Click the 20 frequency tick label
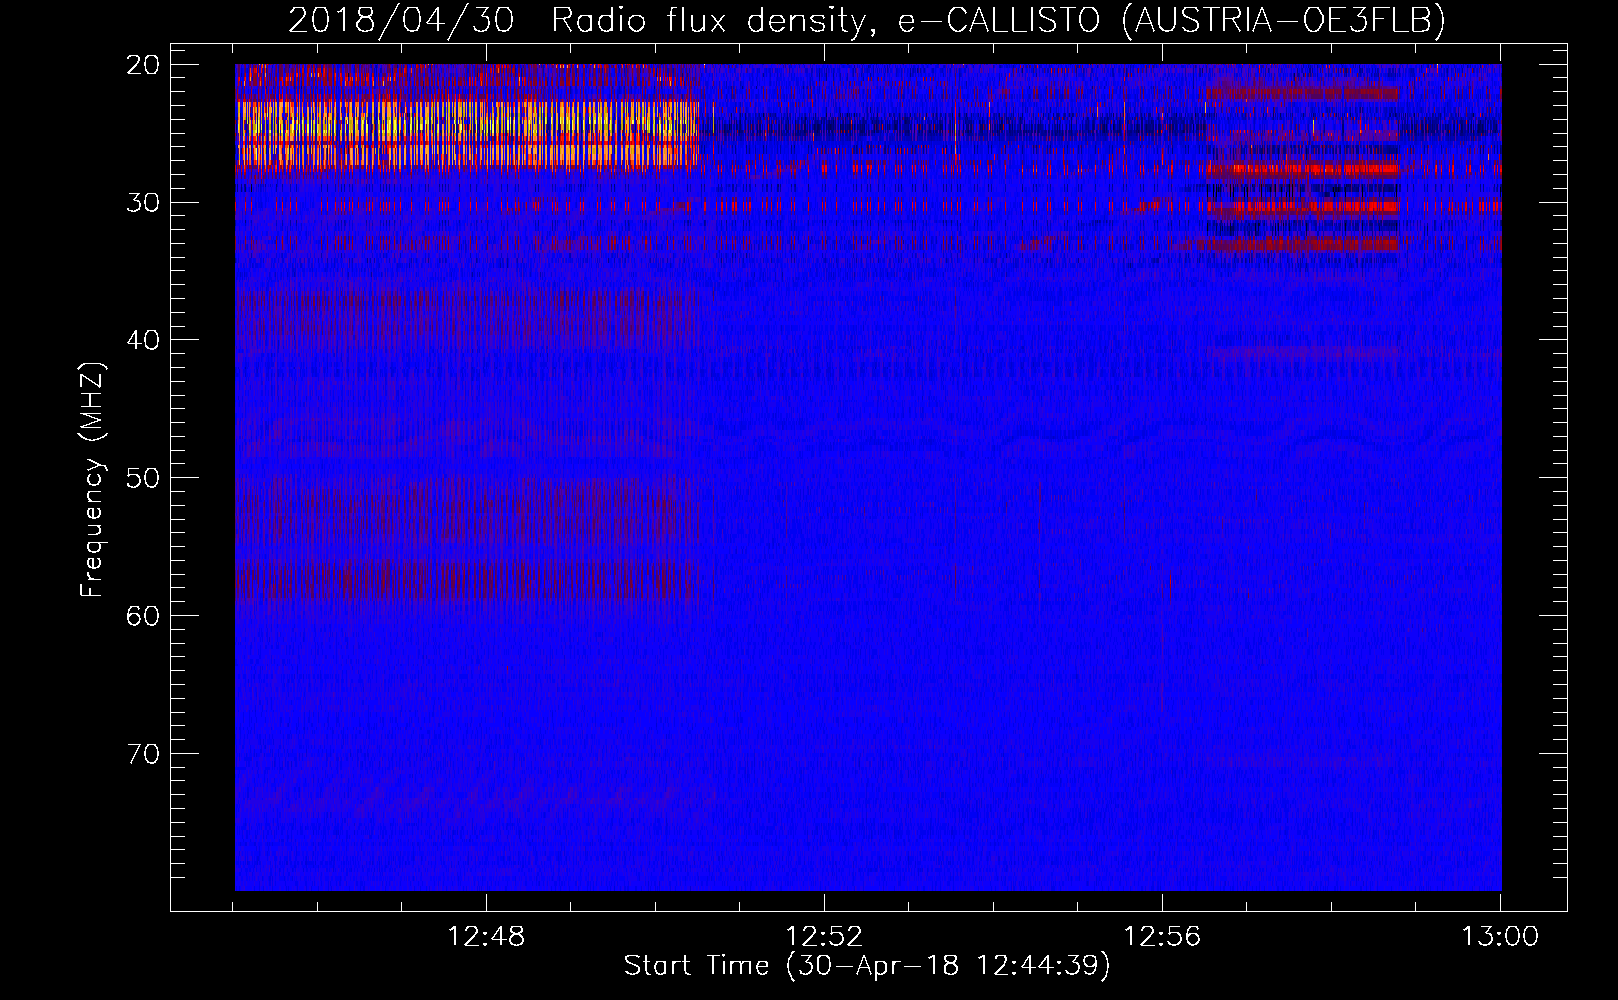The width and height of the screenshot is (1618, 1000). tap(144, 65)
